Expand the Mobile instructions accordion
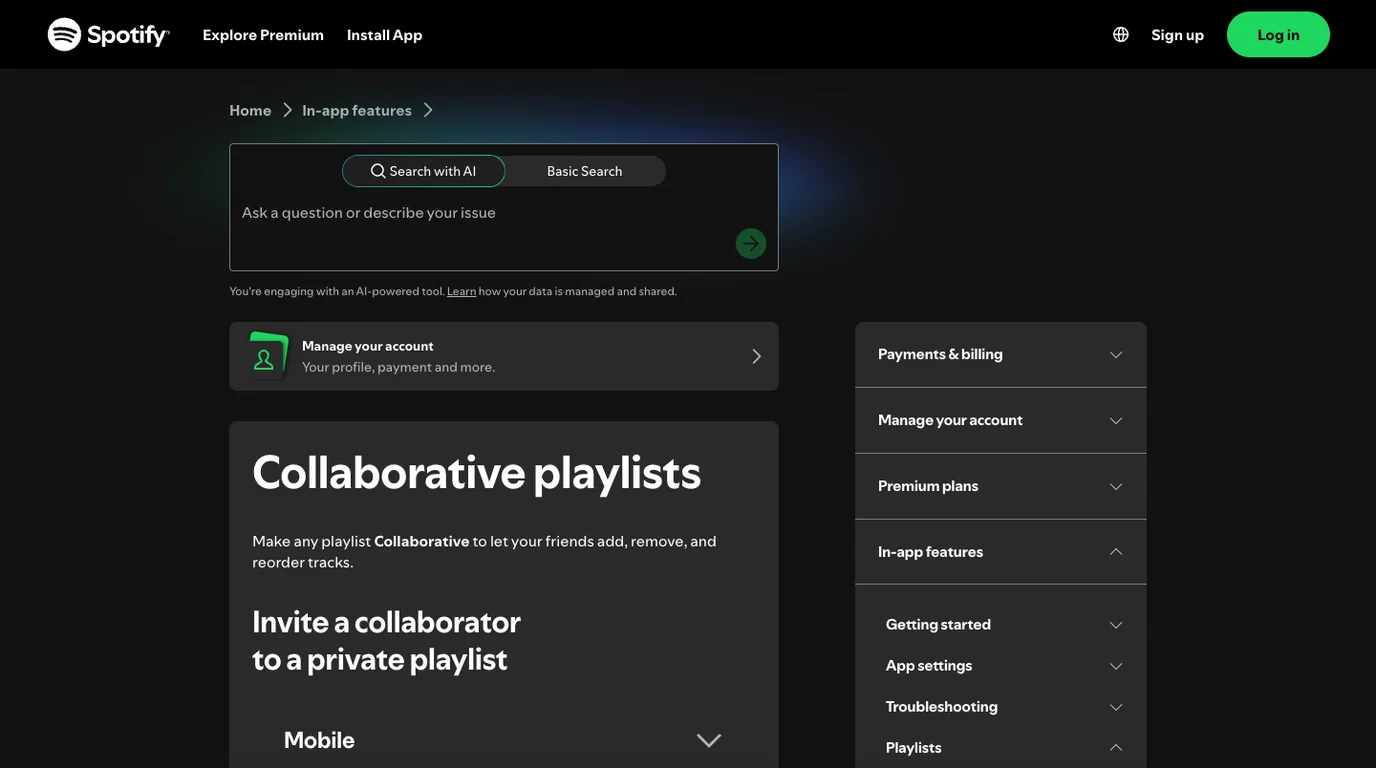 click(503, 740)
